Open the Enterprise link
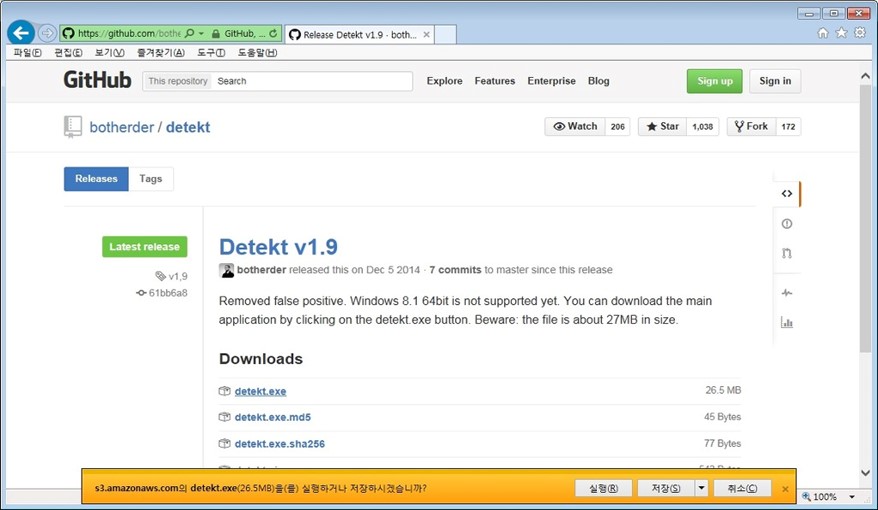878x510 pixels. pyautogui.click(x=551, y=81)
